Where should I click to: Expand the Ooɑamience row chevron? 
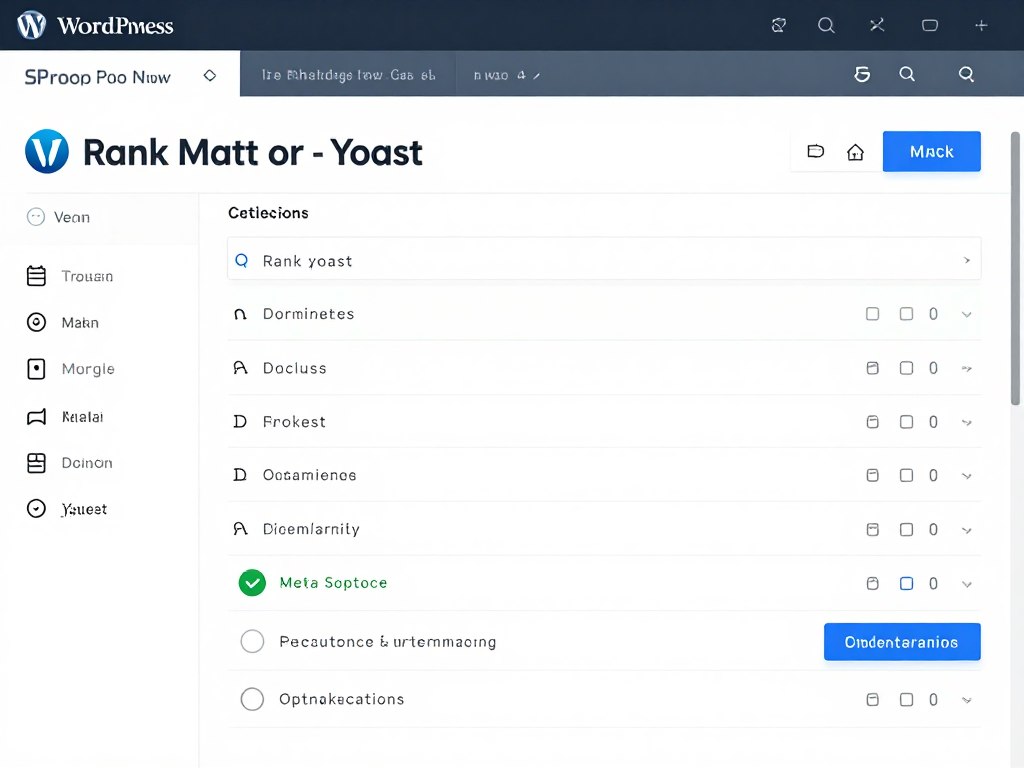[x=967, y=476]
